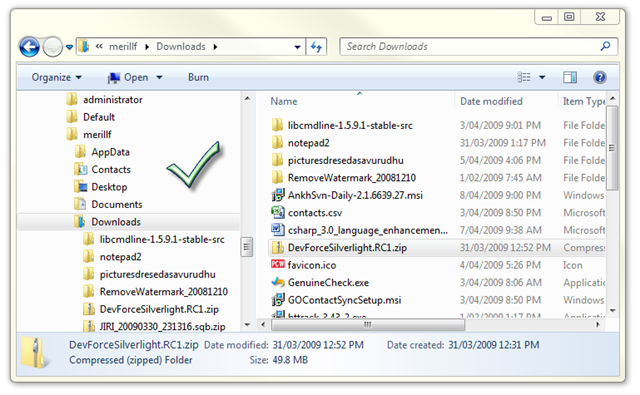Open the address bar history dropdown
Image resolution: width=640 pixels, height=395 pixels.
coord(298,47)
